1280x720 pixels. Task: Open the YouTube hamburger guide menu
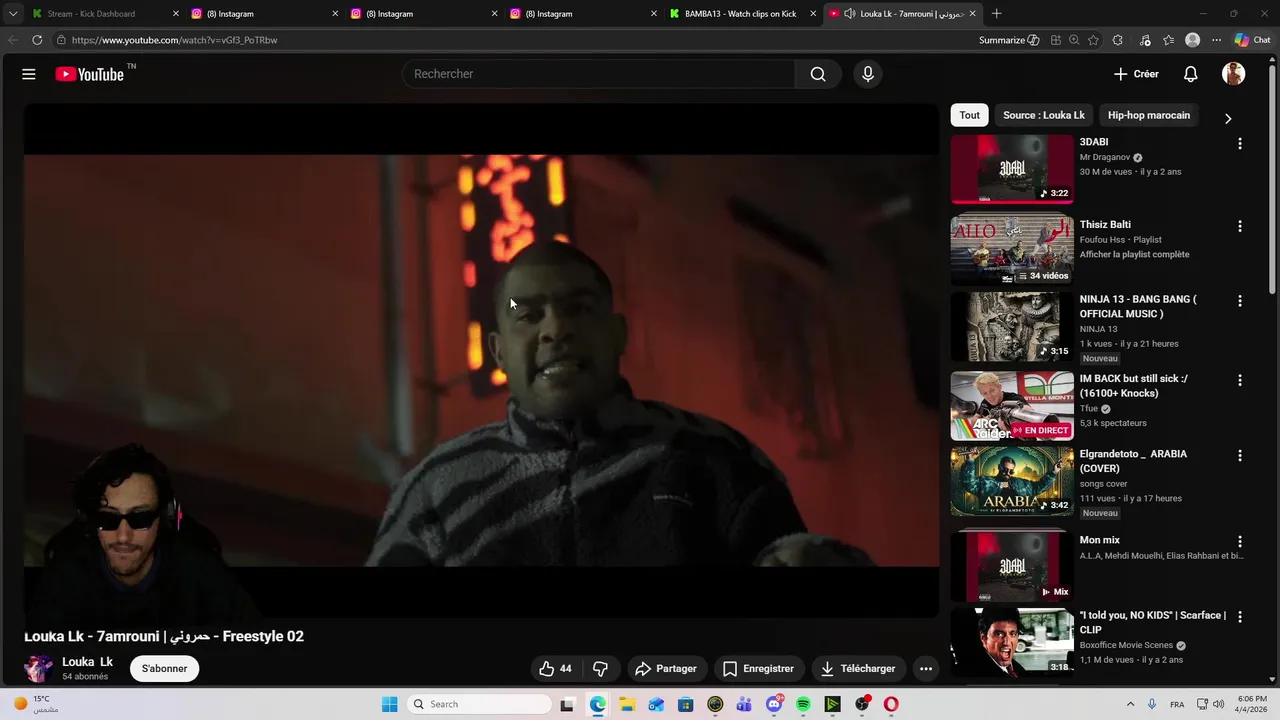click(x=29, y=74)
